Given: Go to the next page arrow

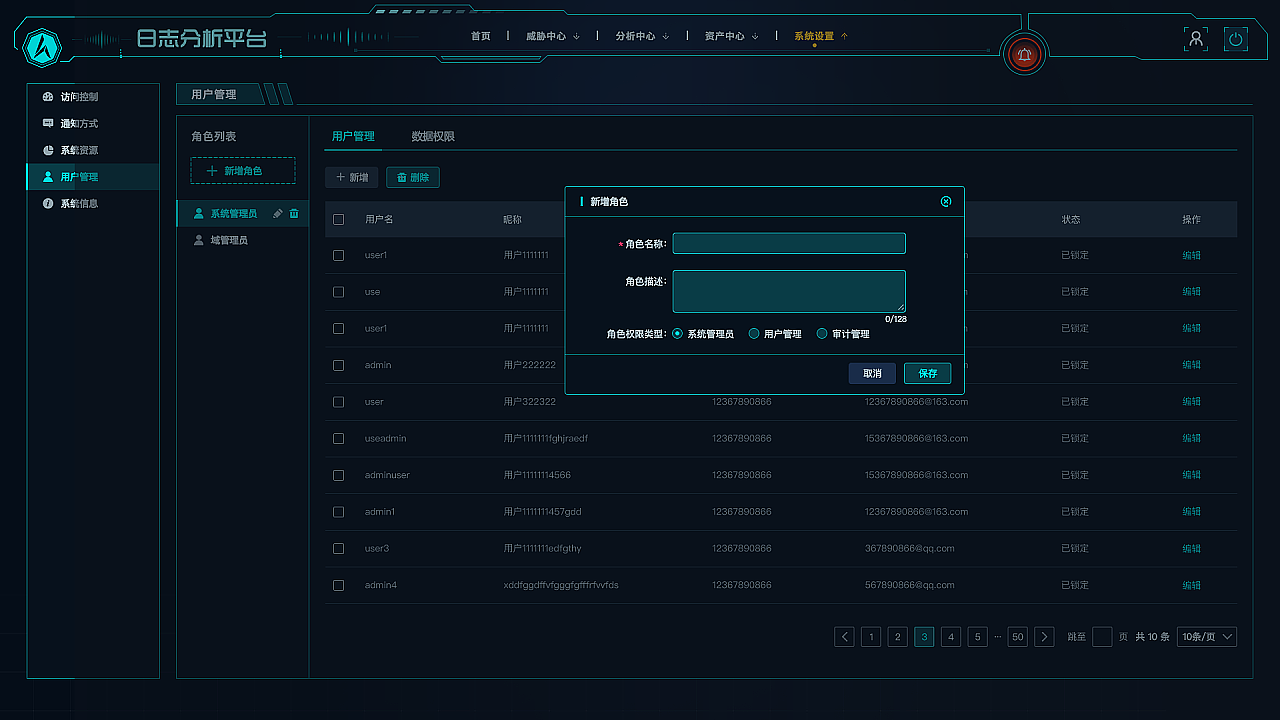Looking at the screenshot, I should pos(1044,637).
